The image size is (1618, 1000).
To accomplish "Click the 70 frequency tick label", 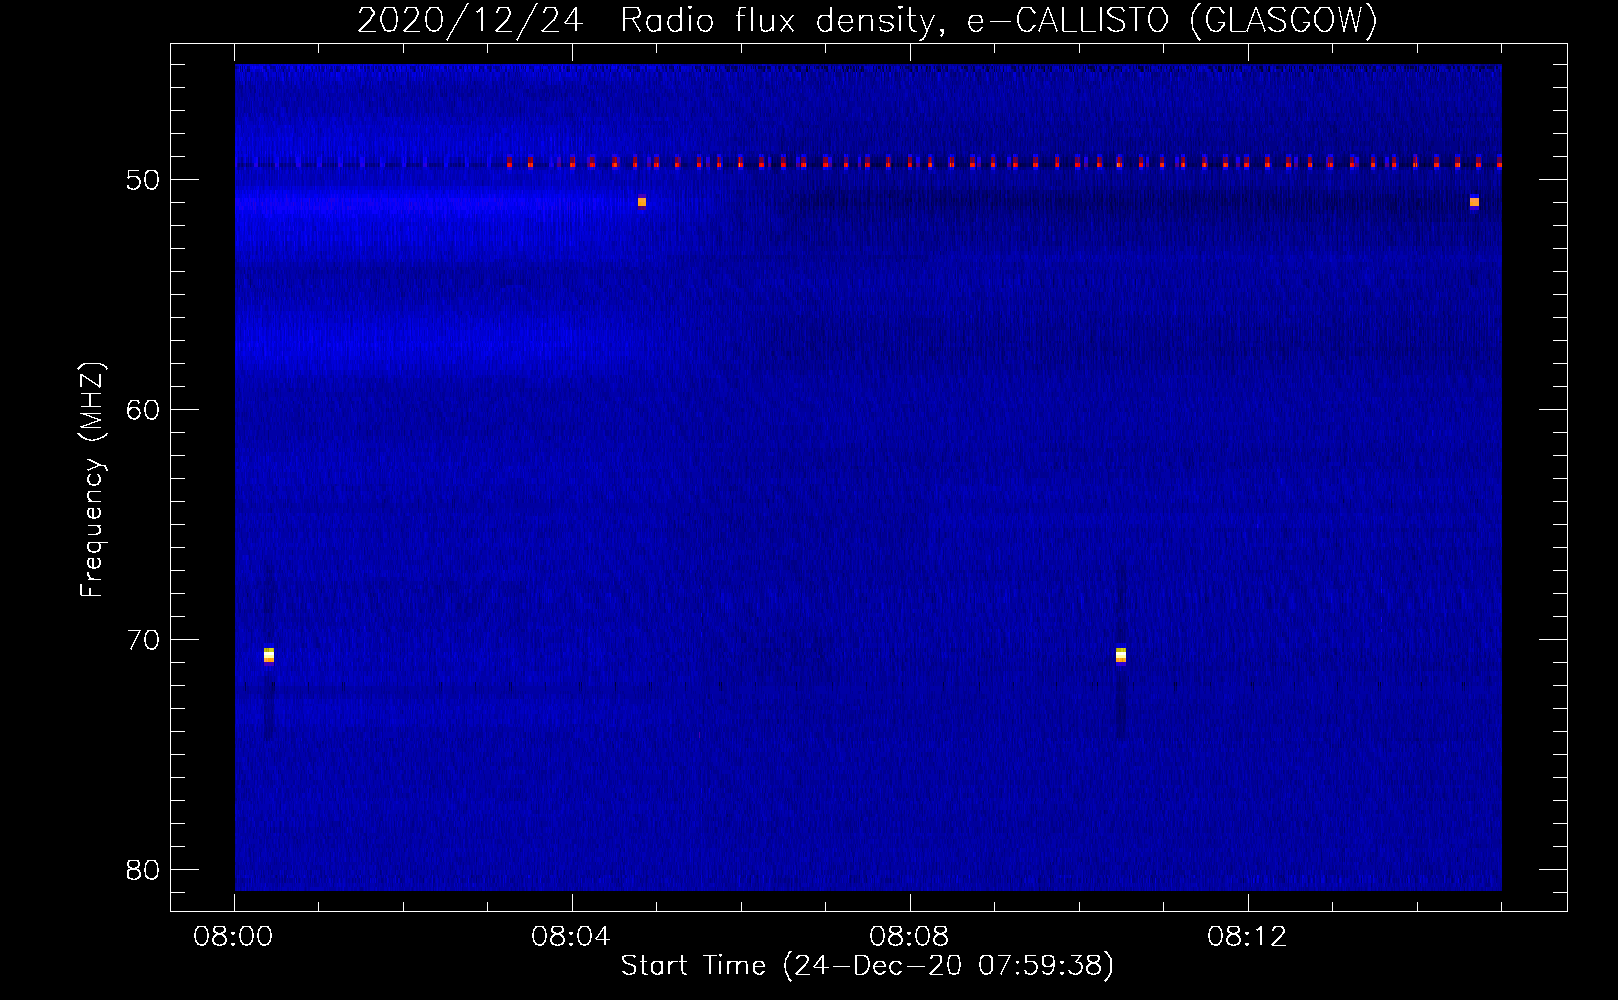I will coord(144,640).
